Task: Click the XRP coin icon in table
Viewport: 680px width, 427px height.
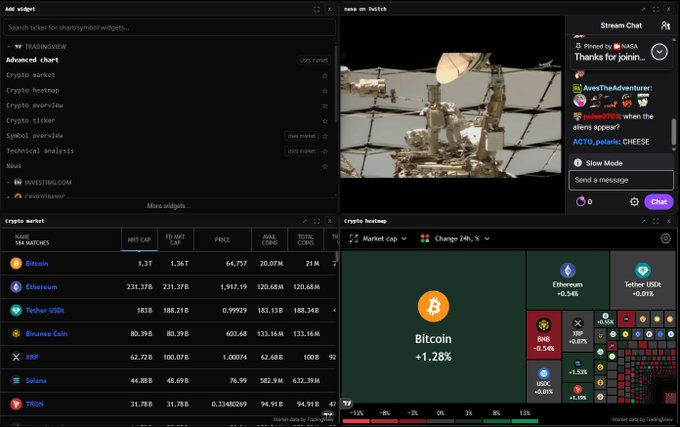Action: coord(16,357)
